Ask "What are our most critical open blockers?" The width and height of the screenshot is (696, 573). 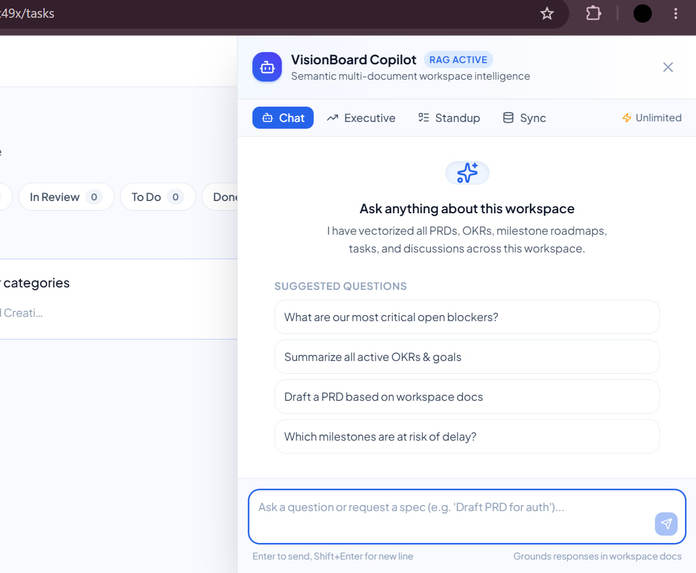[467, 317]
